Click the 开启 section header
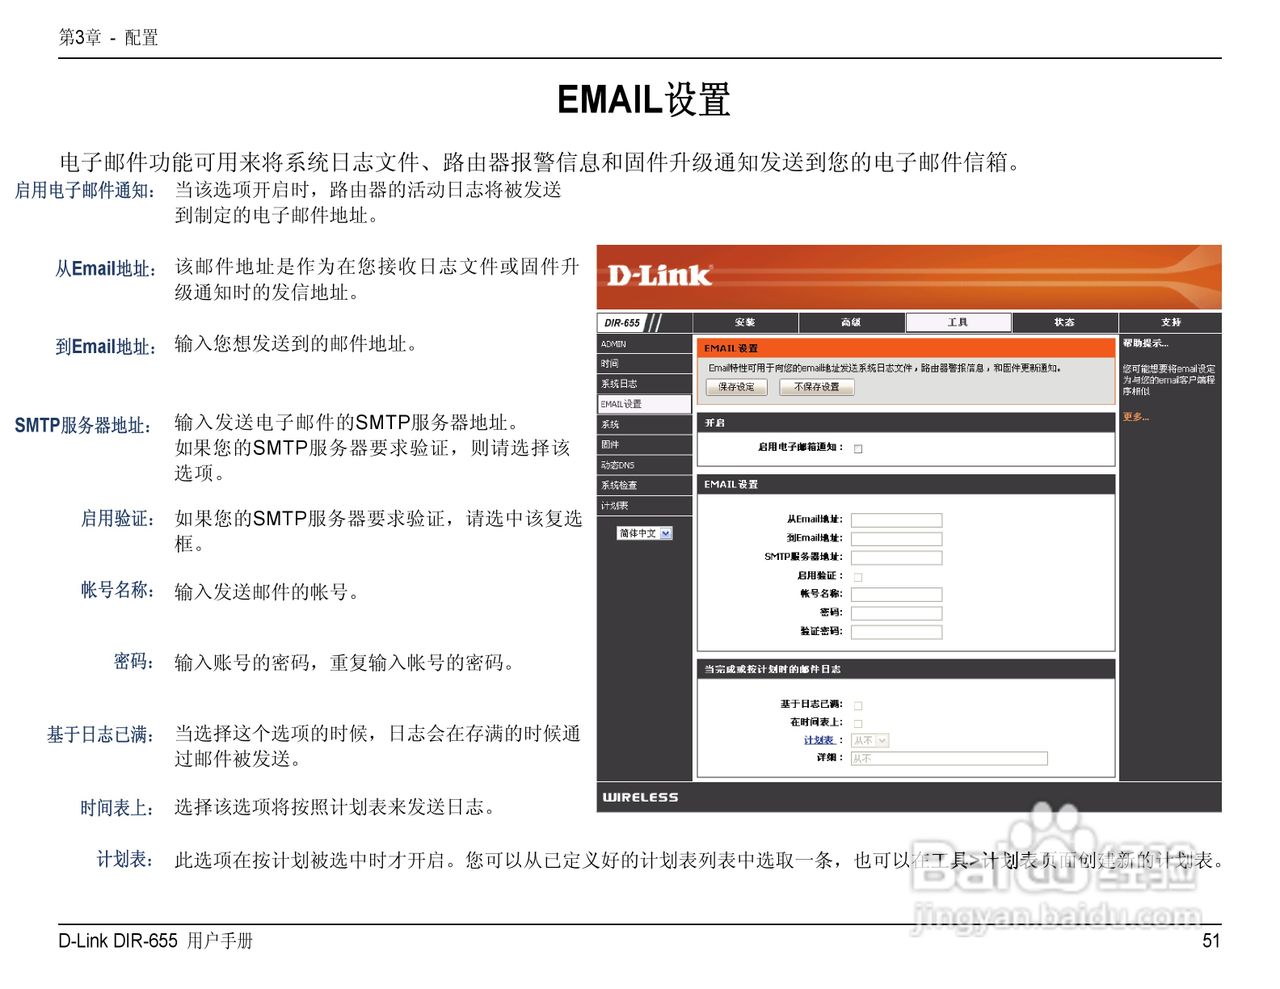 [906, 423]
